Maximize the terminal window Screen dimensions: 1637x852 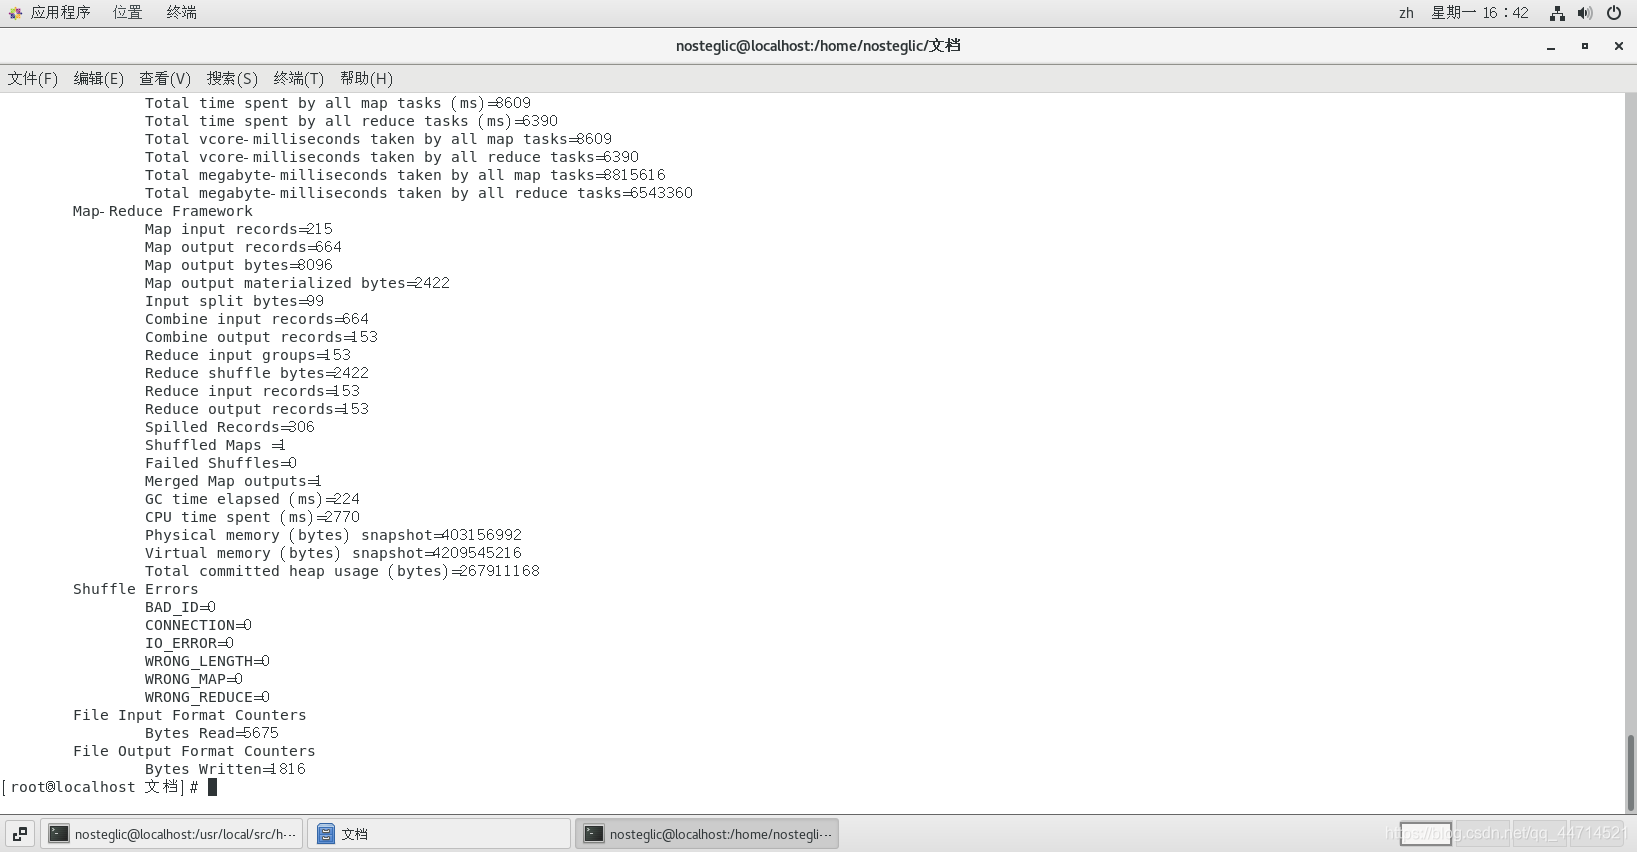1585,46
